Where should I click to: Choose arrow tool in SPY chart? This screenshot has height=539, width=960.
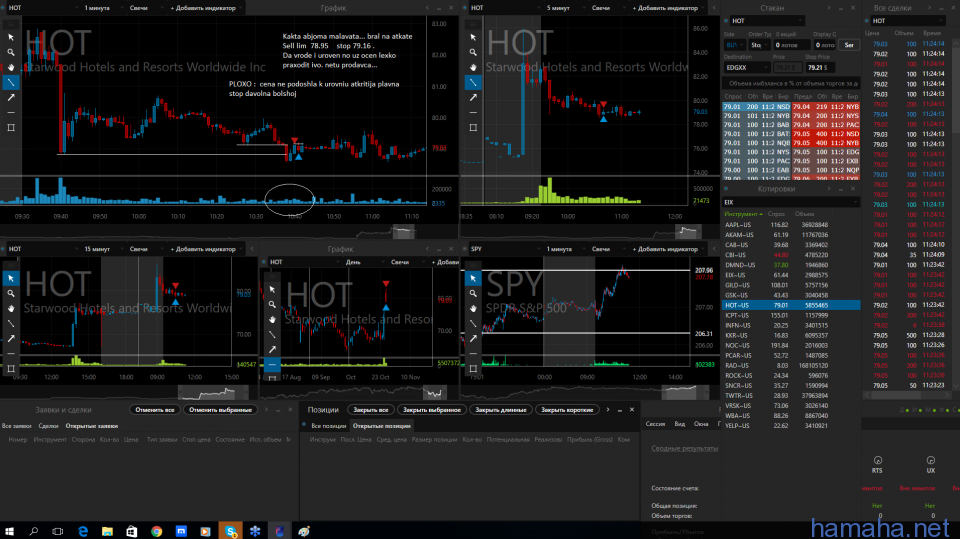point(473,338)
